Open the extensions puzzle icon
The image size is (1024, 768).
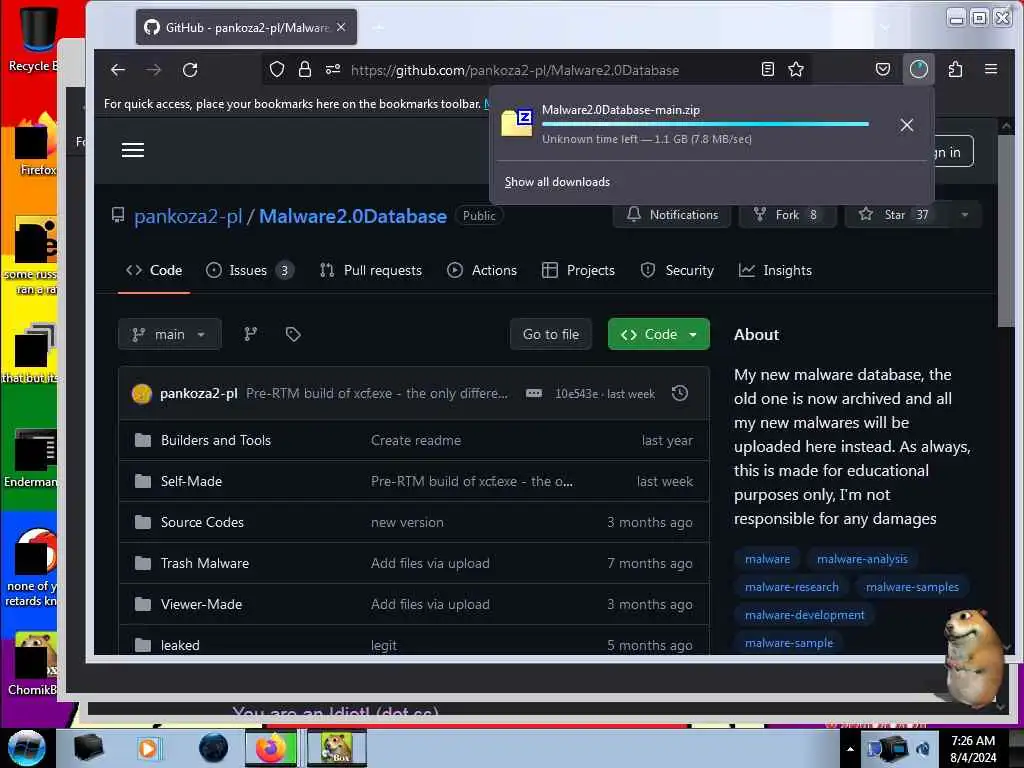[955, 69]
